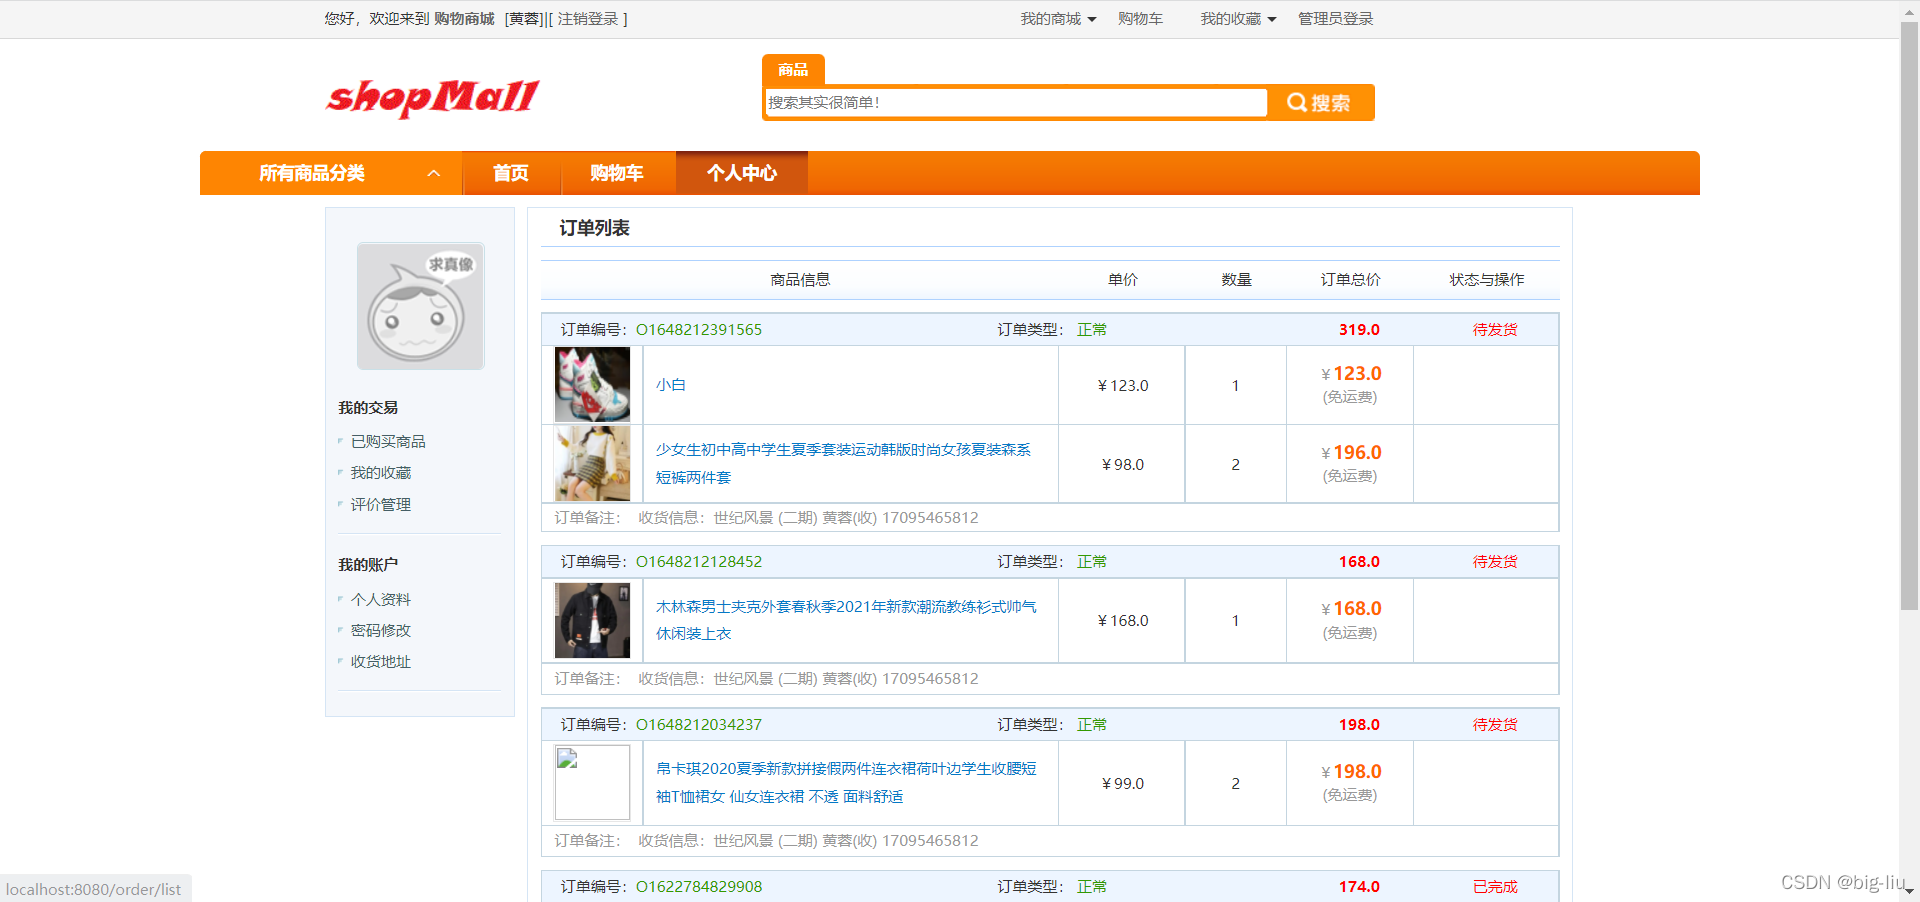Screen dimensions: 1920x902
Task: Open the 购物车 link in top bar
Action: pyautogui.click(x=1140, y=19)
